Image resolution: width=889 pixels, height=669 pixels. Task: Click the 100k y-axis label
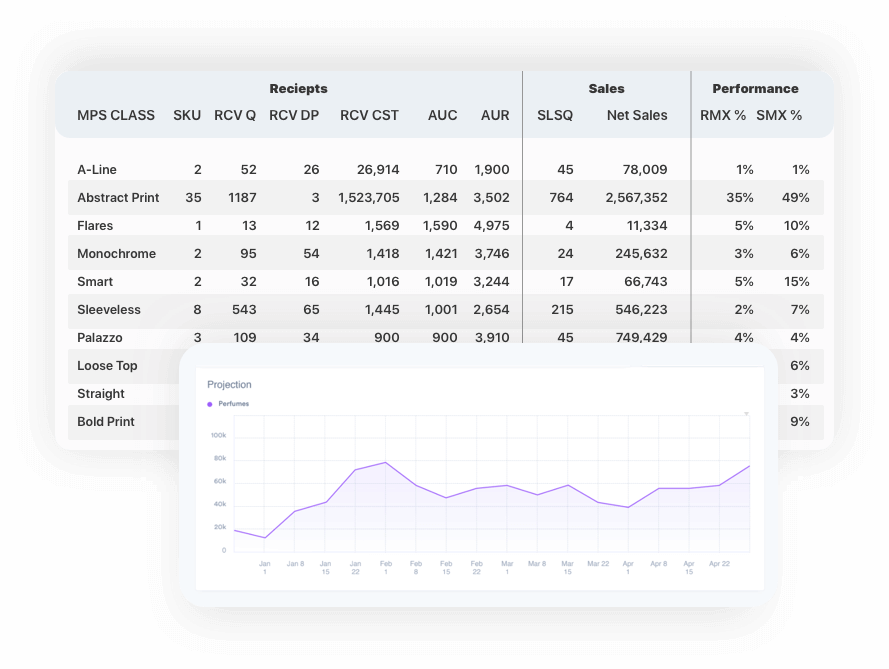(218, 435)
